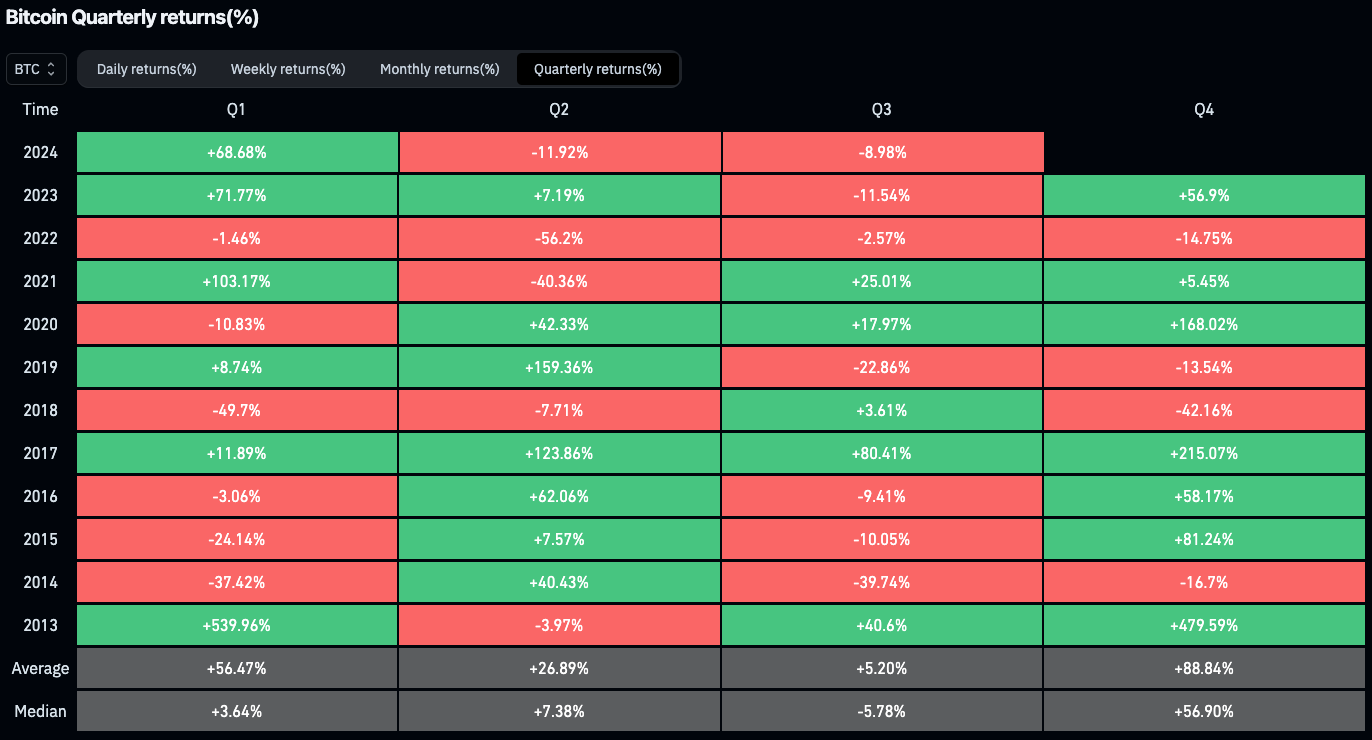Select the Quarterly returns(%) tab
The width and height of the screenshot is (1372, 740).
click(x=597, y=69)
